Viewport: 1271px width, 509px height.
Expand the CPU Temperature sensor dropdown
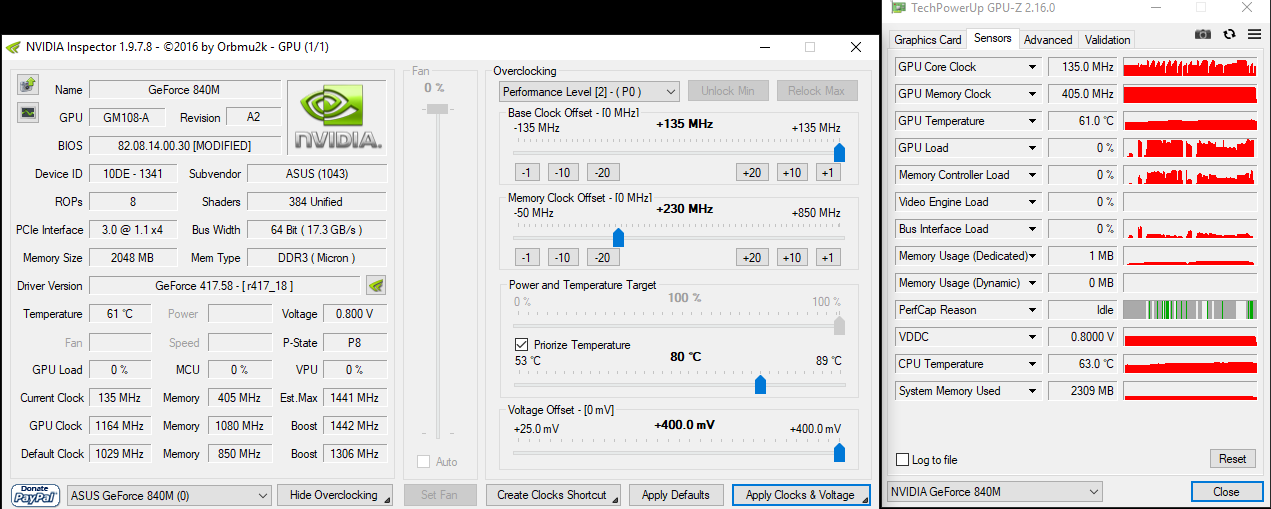(1033, 364)
